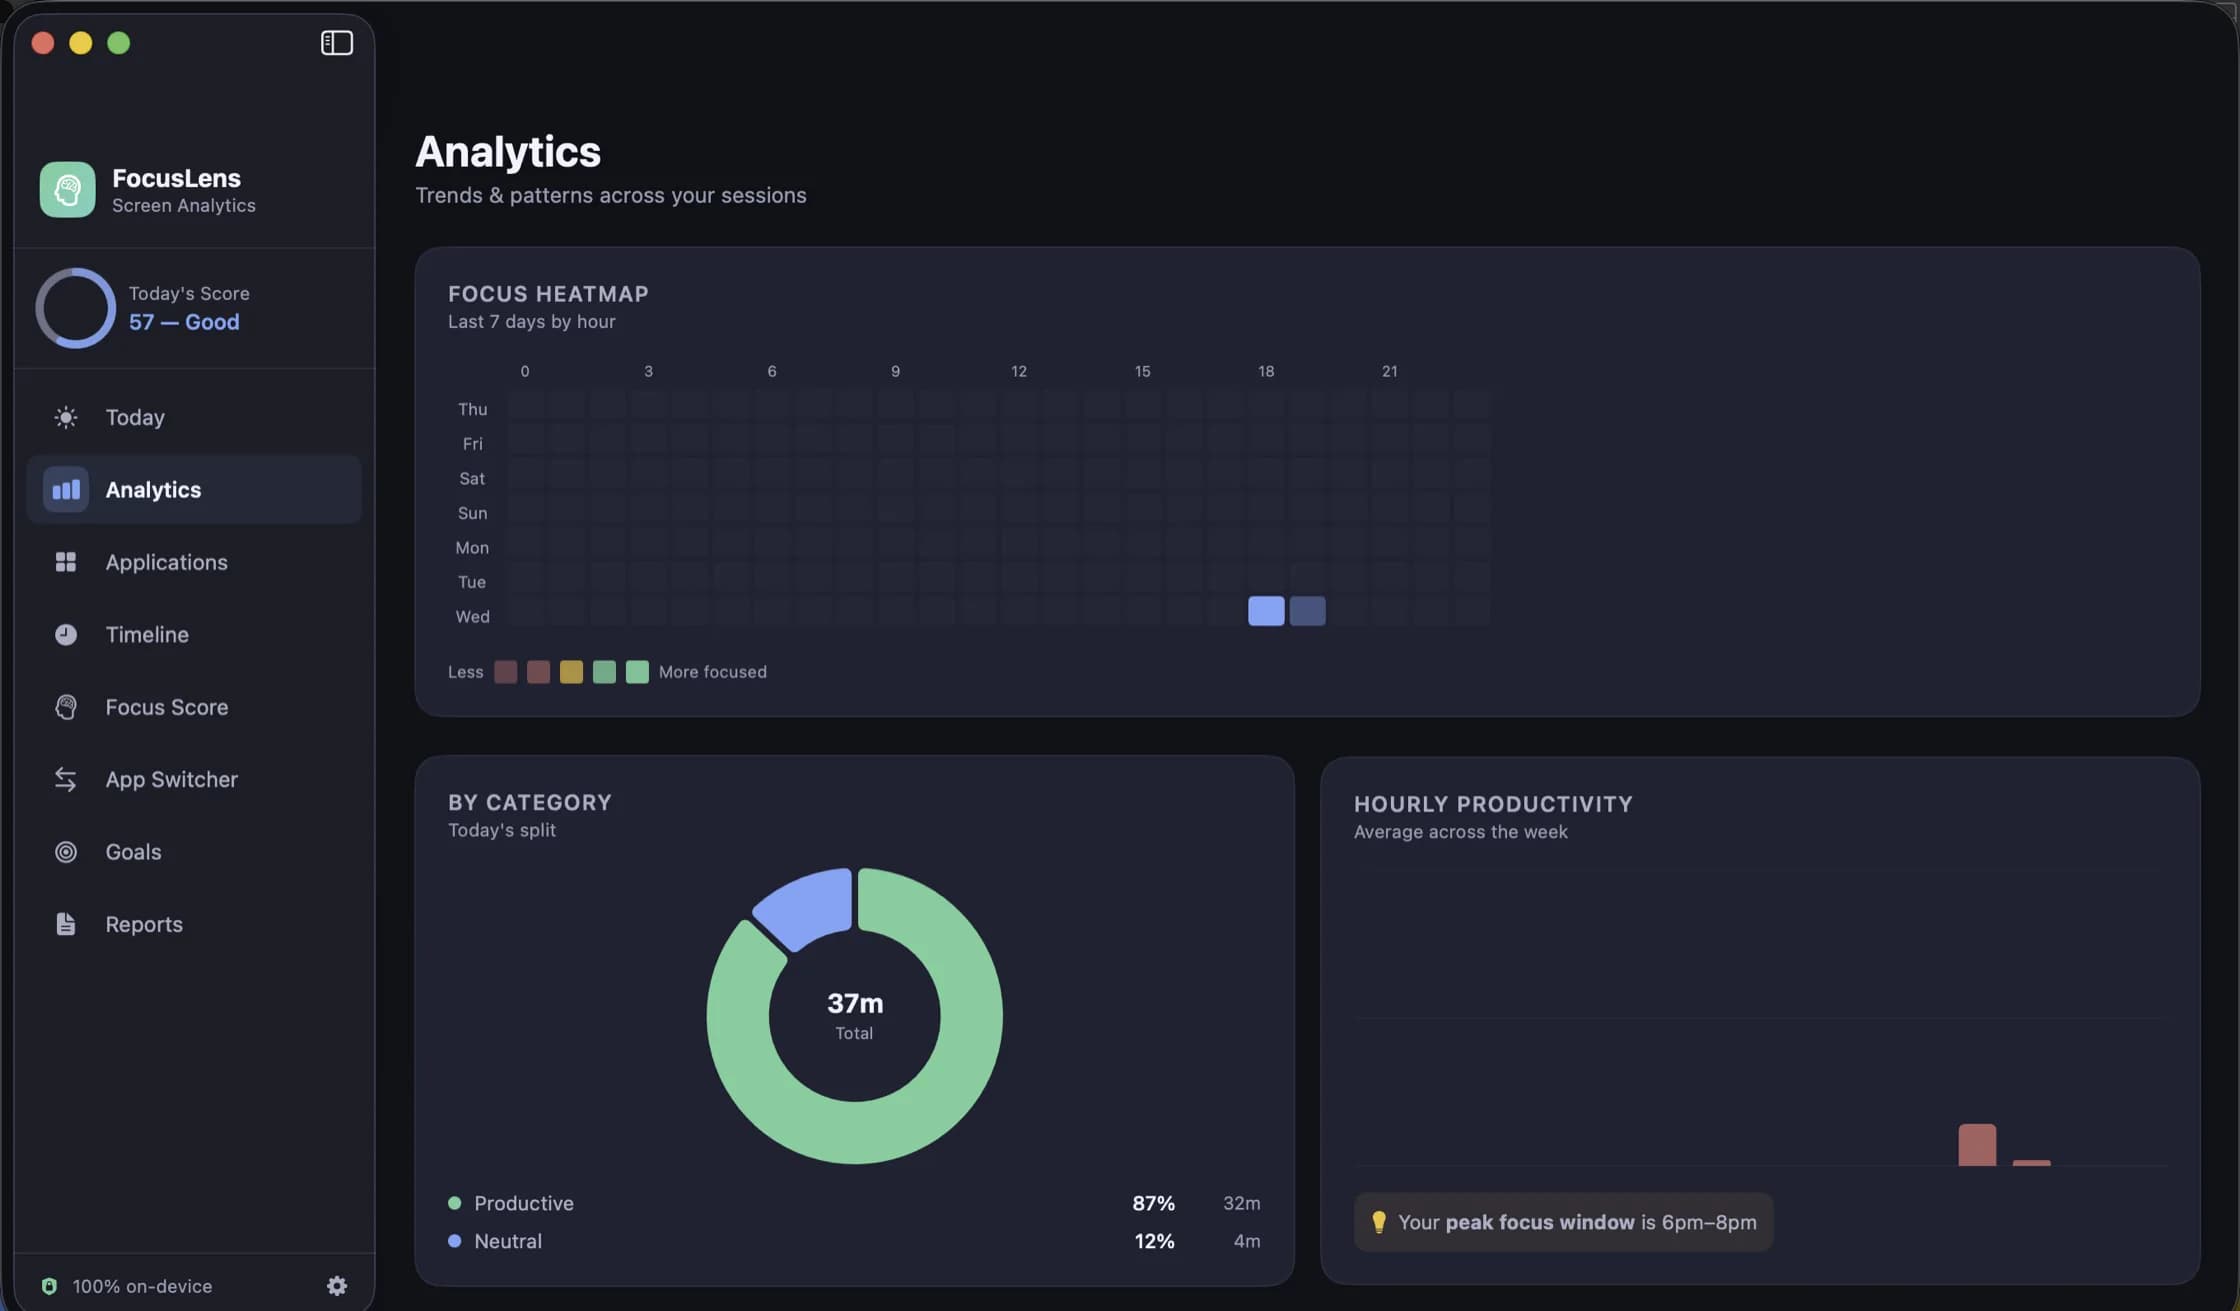This screenshot has height=1311, width=2240.
Task: Click the on-device shield lock icon
Action: point(49,1286)
